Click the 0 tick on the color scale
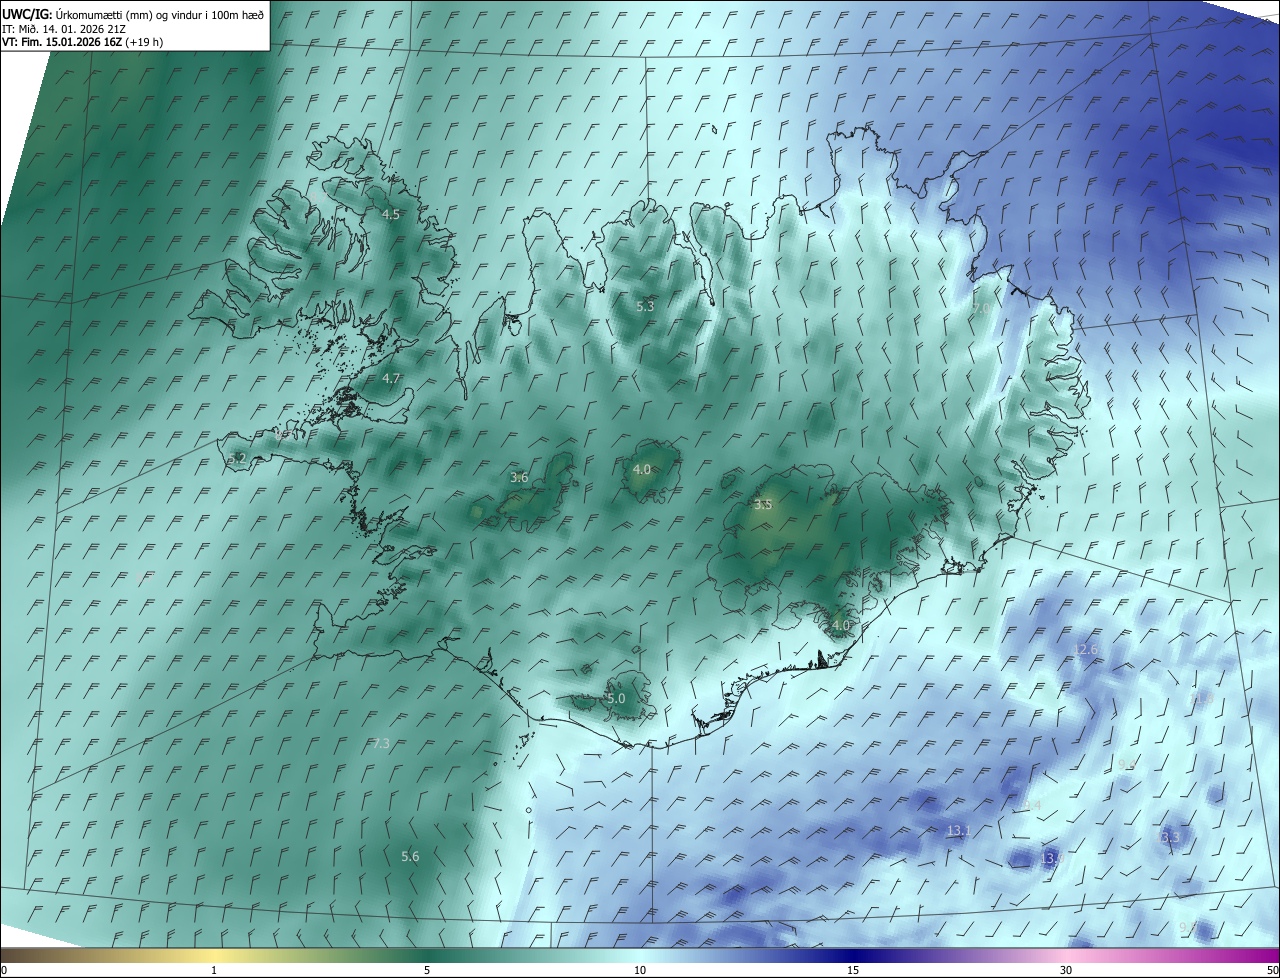The image size is (1280, 978). coord(3,970)
